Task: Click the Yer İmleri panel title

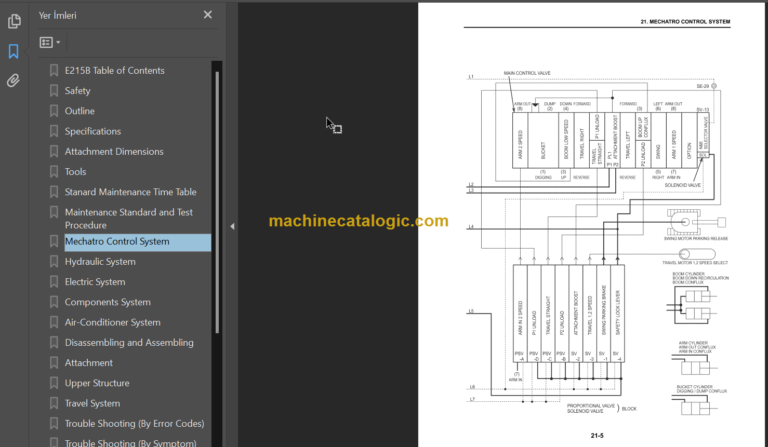Action: point(58,15)
